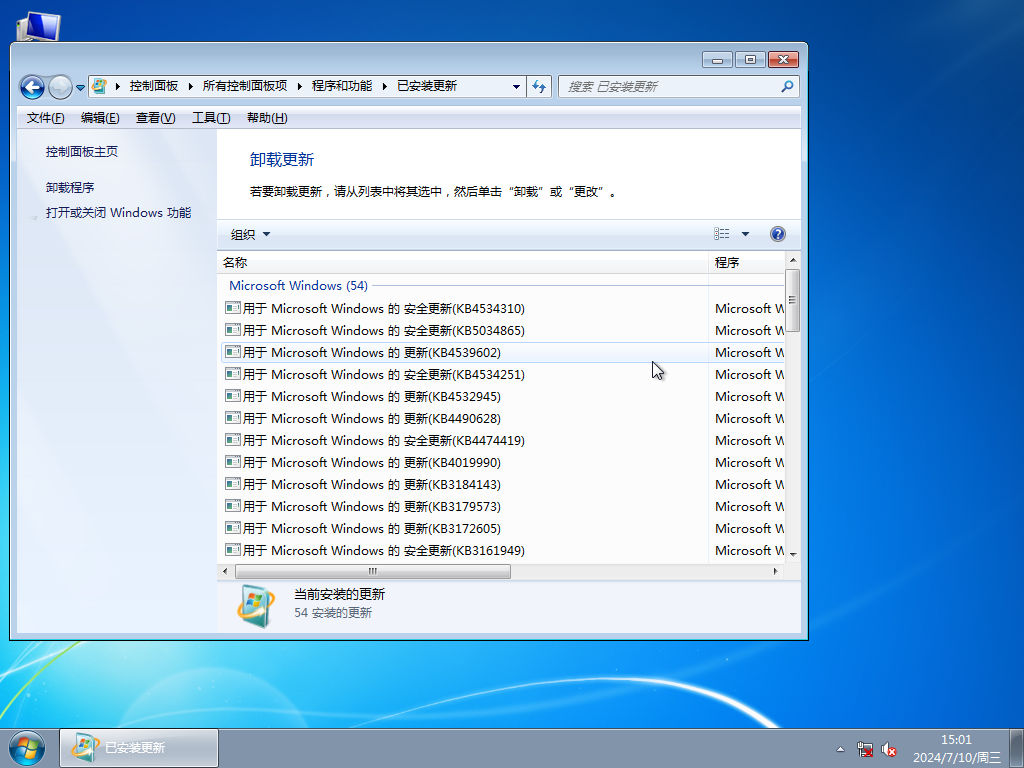Click the Windows Update shield in details pane
This screenshot has height=768, width=1024.
[256, 606]
